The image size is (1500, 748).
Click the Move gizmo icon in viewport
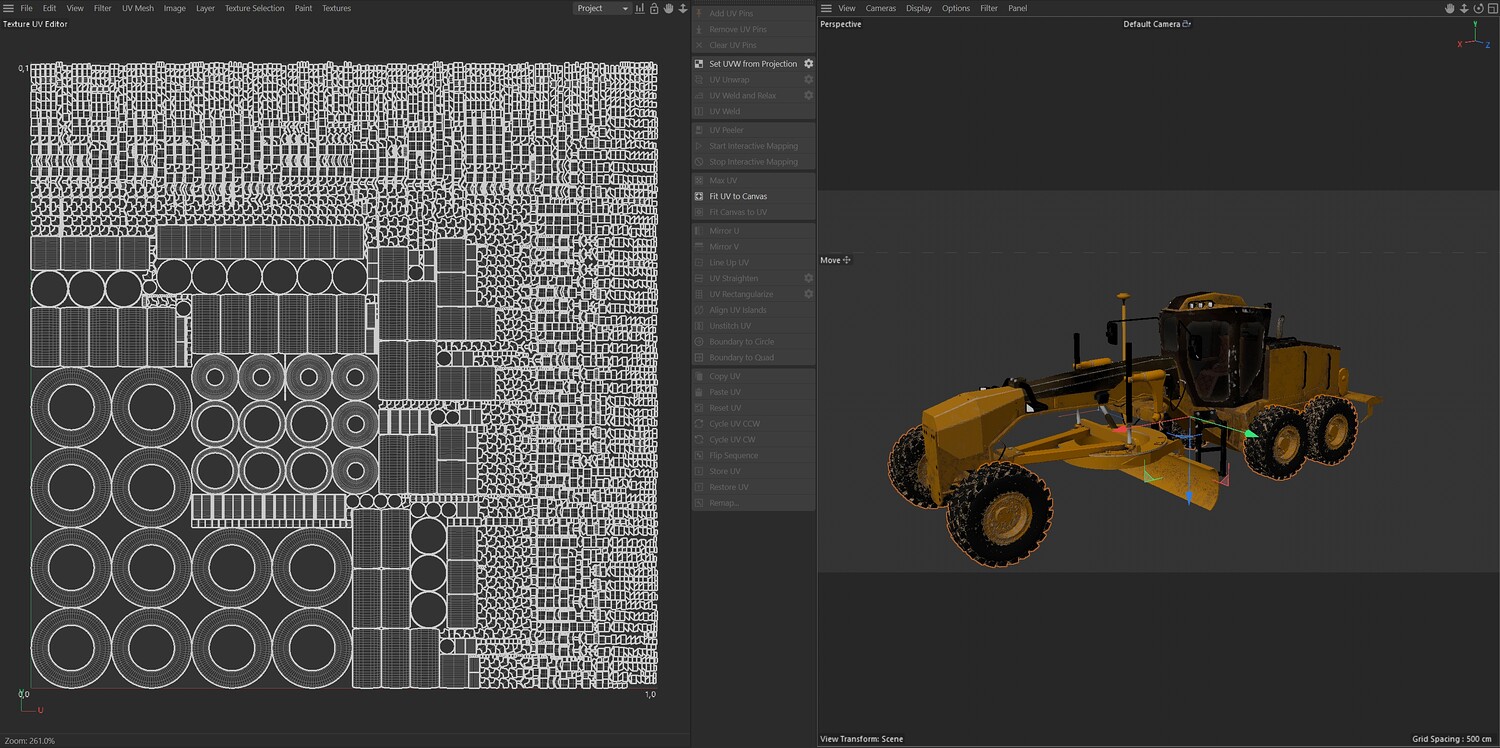tap(847, 260)
